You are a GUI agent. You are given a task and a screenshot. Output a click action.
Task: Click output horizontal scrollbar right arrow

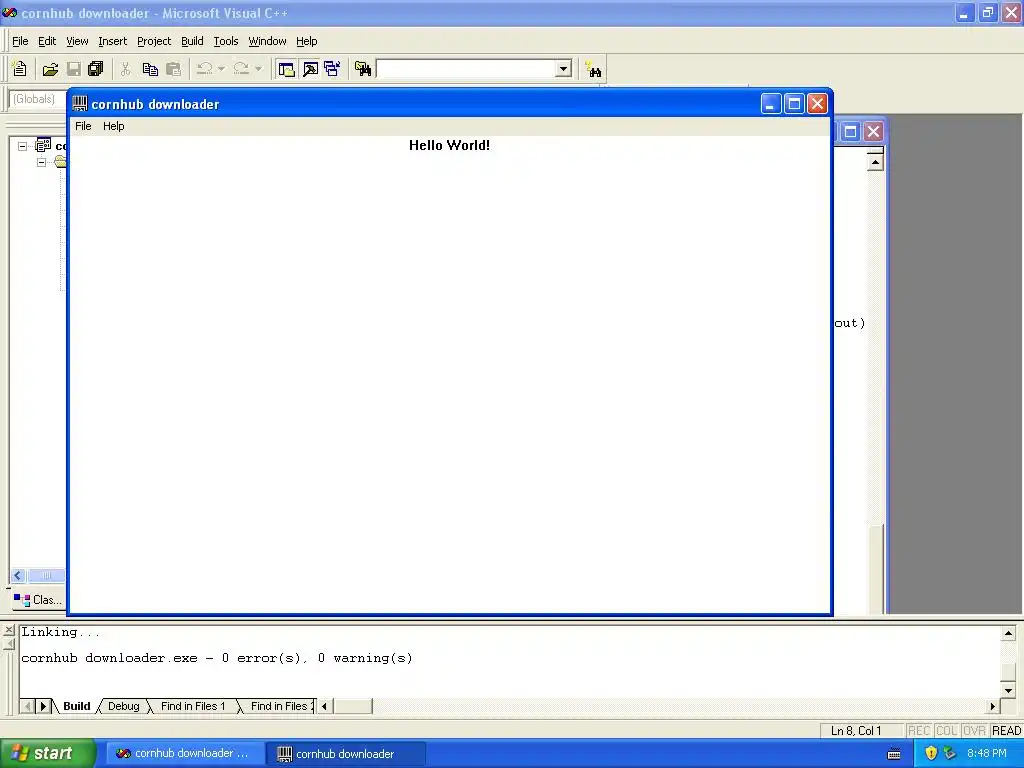coord(993,706)
